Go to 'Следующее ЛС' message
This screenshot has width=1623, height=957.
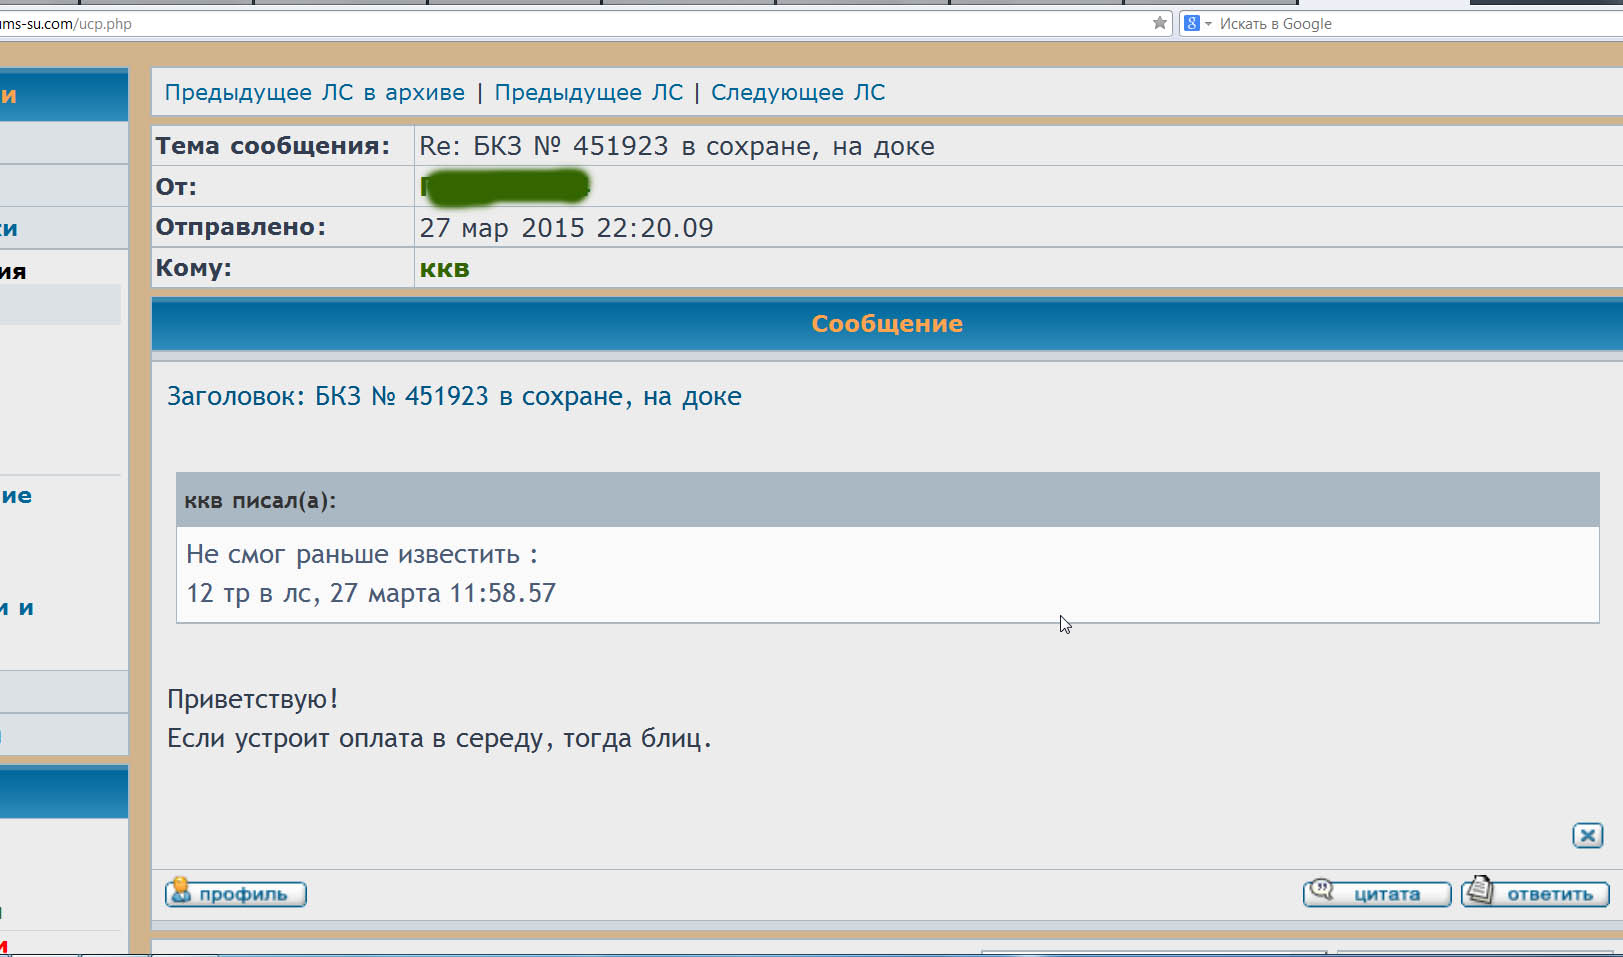tap(797, 93)
